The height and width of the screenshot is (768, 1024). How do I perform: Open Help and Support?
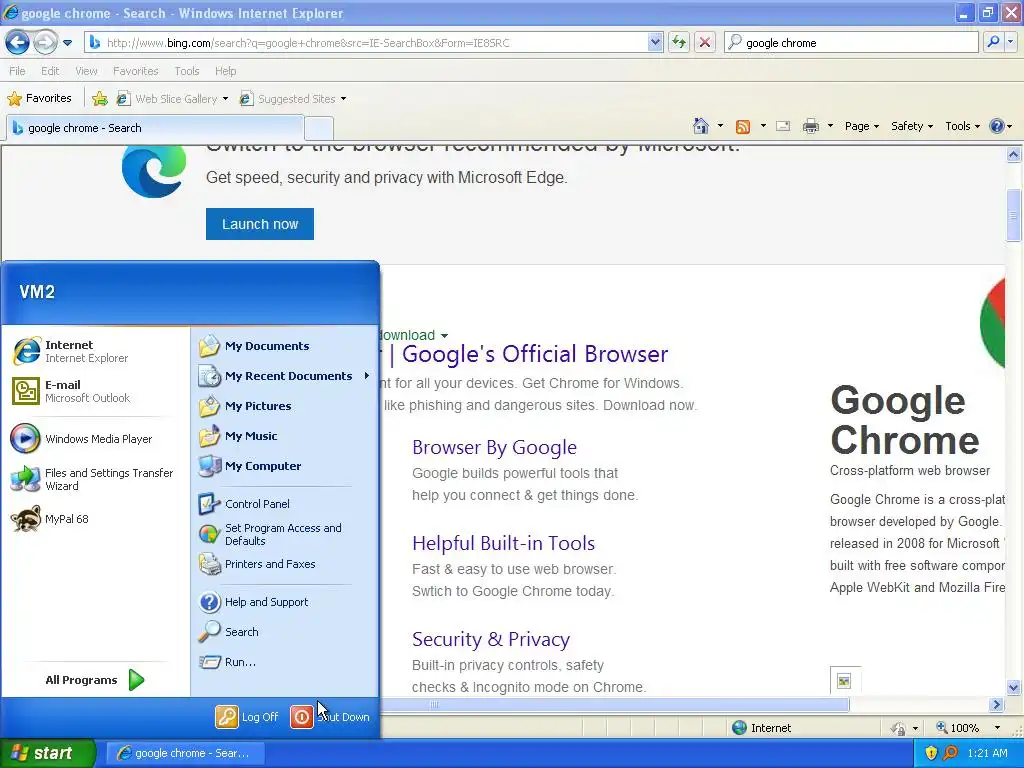(285, 602)
